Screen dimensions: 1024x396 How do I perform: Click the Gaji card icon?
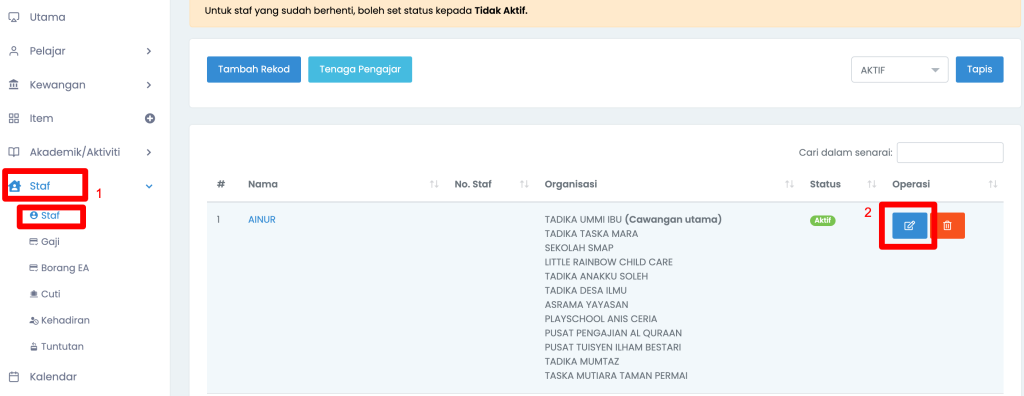tap(34, 242)
